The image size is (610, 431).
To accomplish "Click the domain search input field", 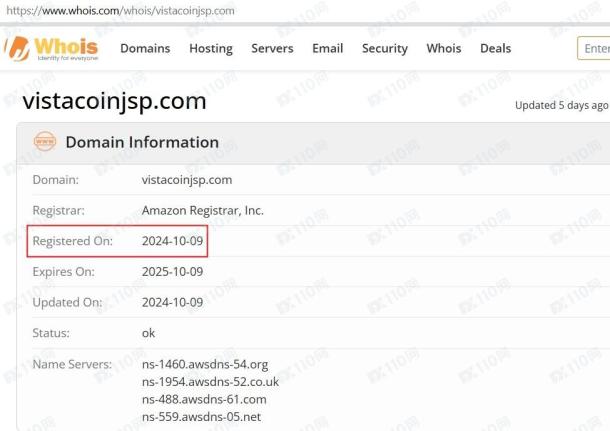I will click(x=594, y=48).
